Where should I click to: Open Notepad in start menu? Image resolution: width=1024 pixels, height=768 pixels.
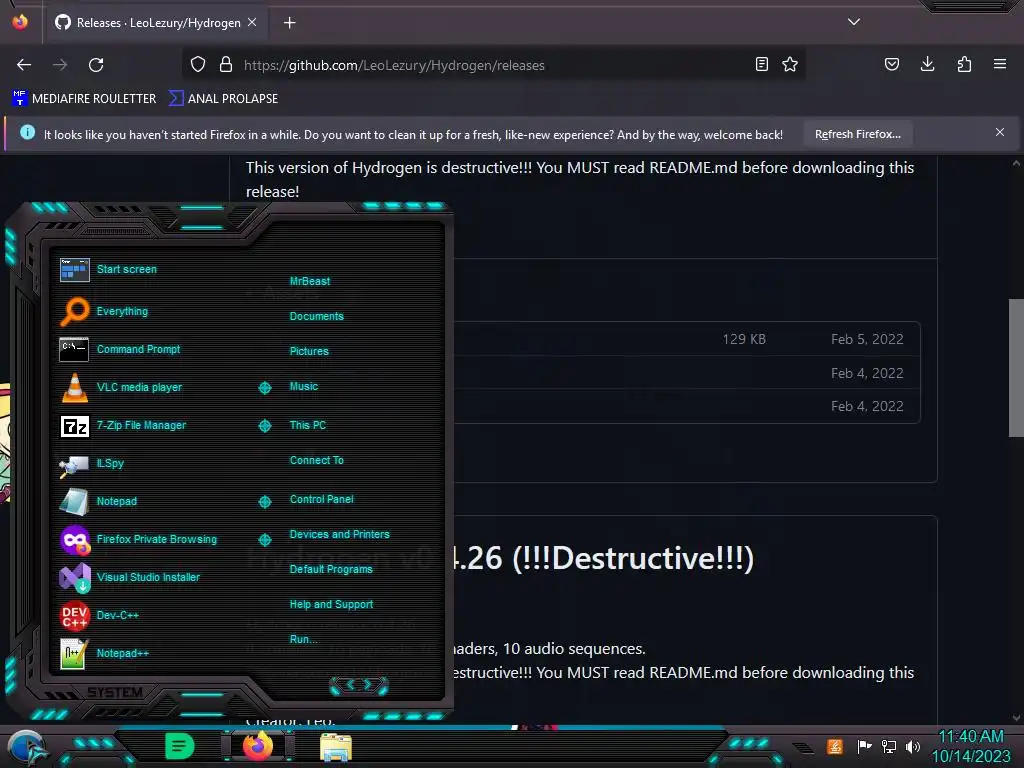pyautogui.click(x=99, y=502)
